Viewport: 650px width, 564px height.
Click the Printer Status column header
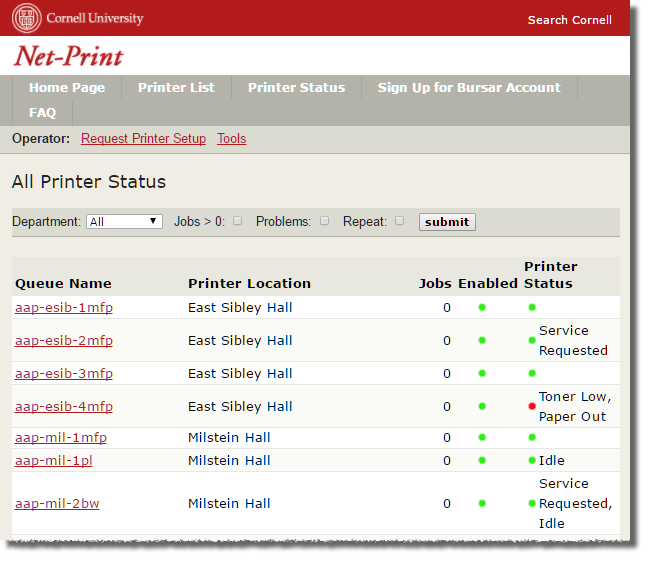click(551, 275)
